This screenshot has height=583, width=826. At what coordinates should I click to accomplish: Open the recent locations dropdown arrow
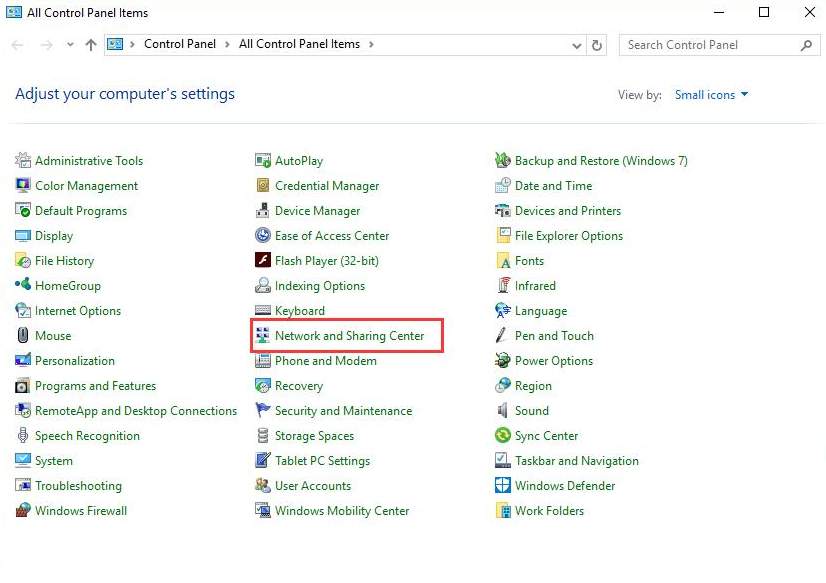pyautogui.click(x=70, y=45)
